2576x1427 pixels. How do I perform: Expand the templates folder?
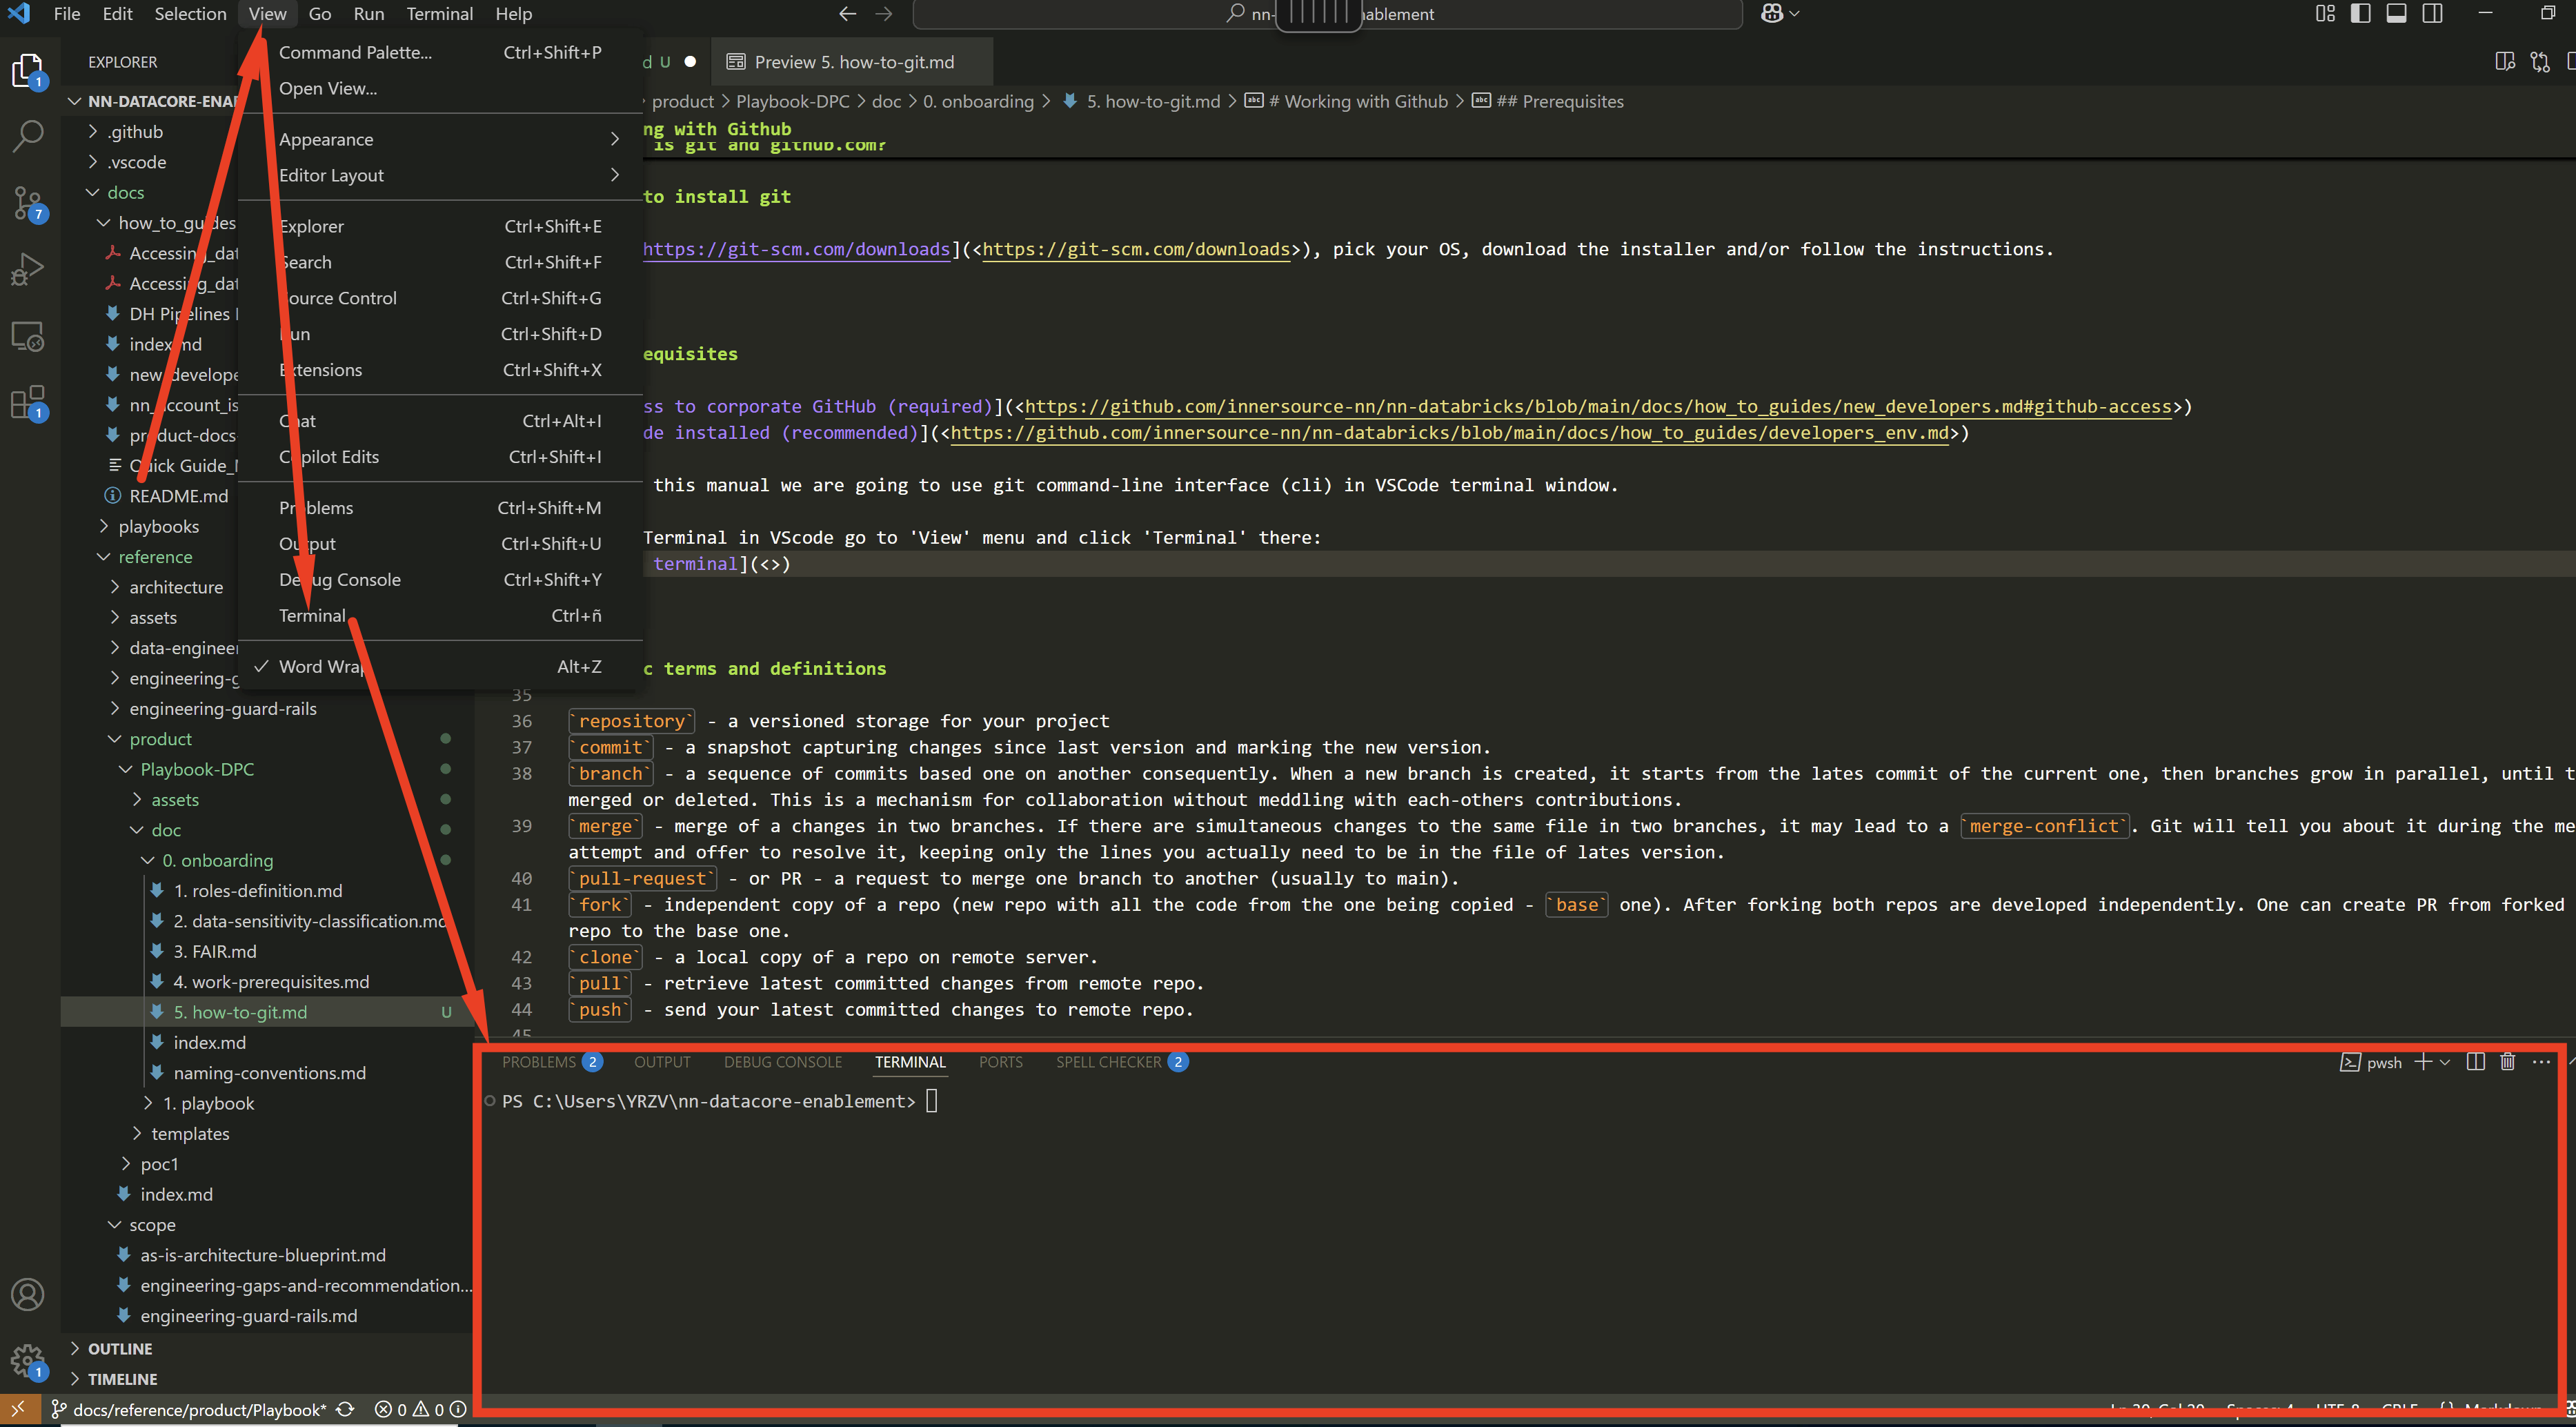tap(190, 1133)
